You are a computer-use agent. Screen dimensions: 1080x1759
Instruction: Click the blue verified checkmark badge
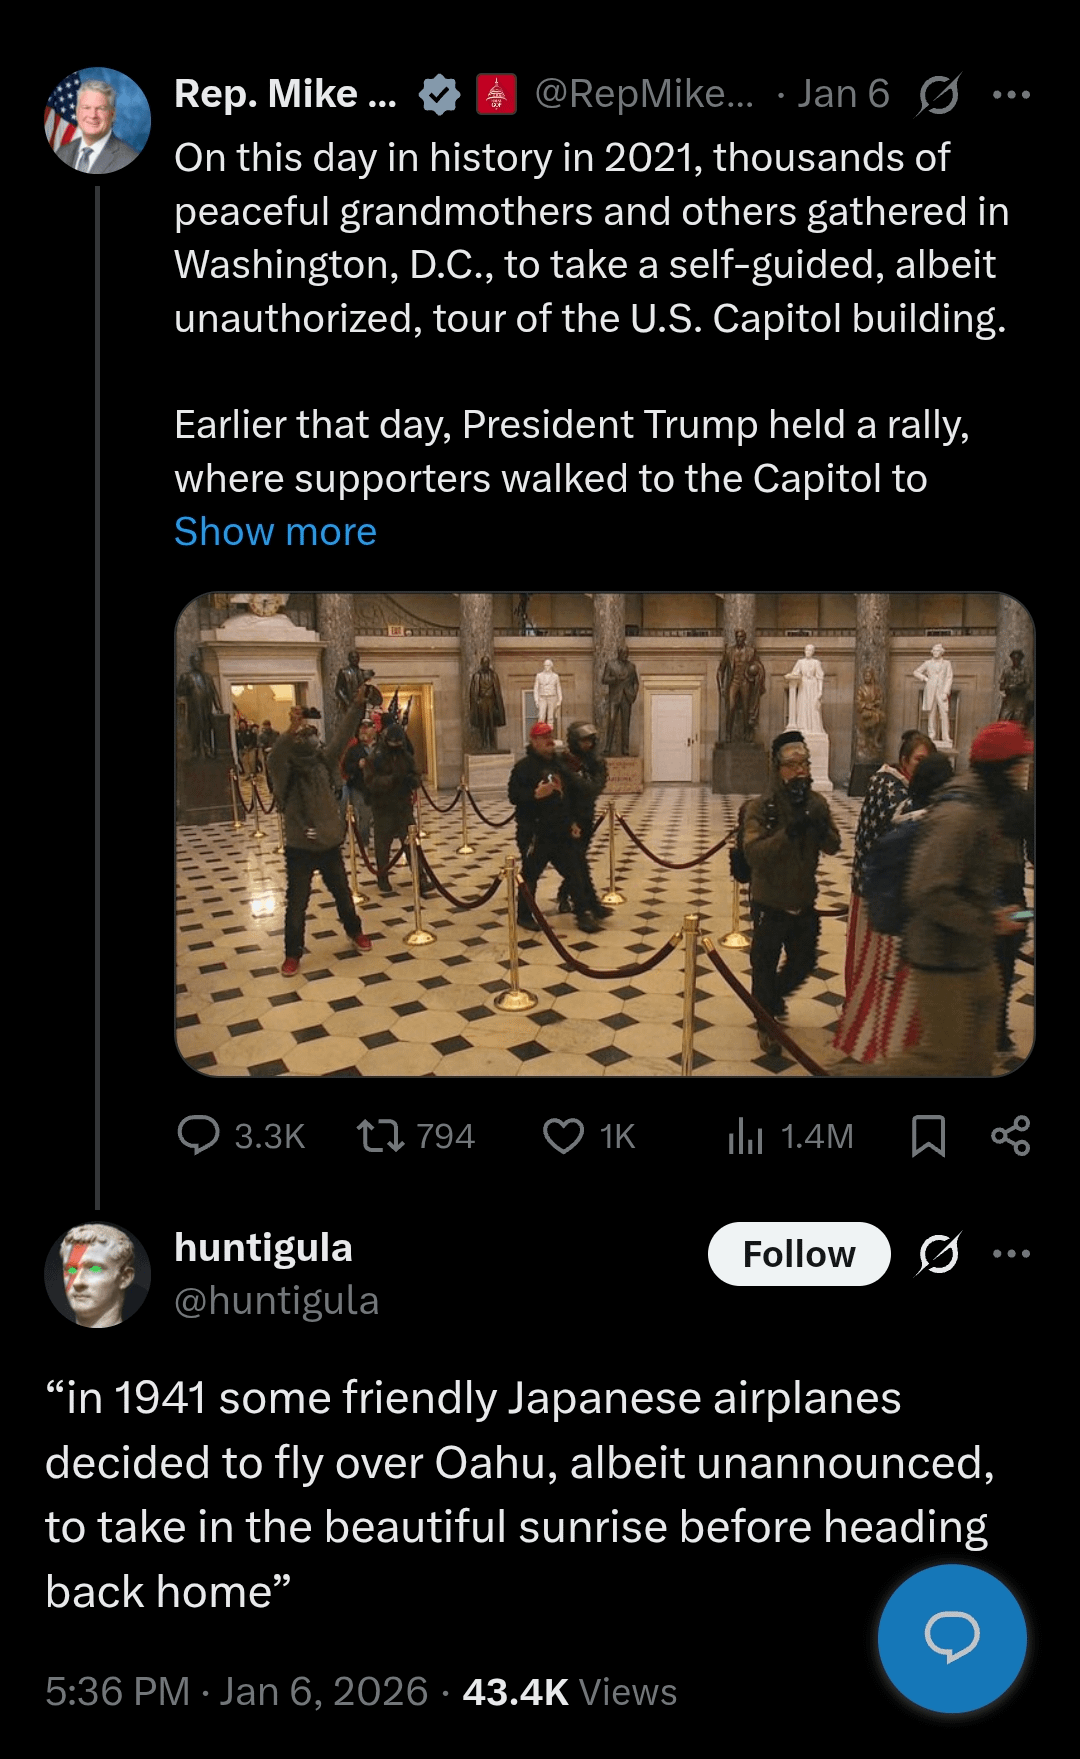[x=439, y=95]
